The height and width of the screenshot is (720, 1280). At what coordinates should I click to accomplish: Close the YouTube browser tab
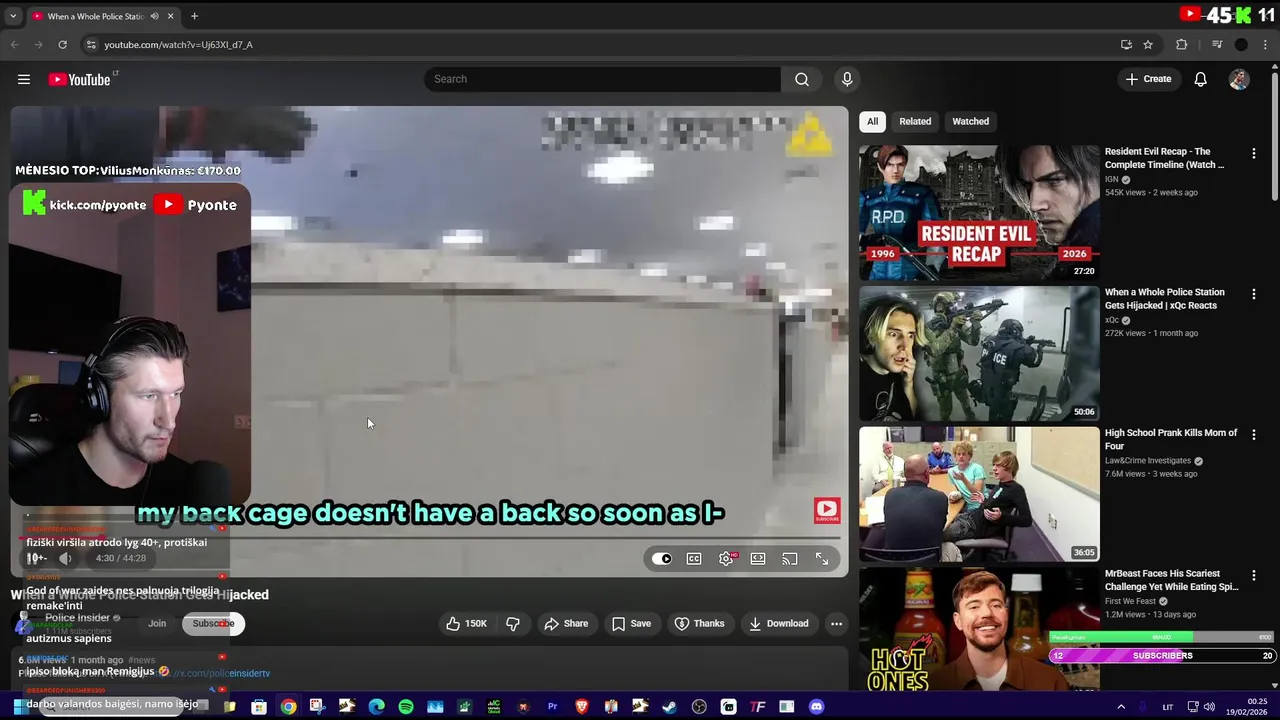(x=170, y=16)
